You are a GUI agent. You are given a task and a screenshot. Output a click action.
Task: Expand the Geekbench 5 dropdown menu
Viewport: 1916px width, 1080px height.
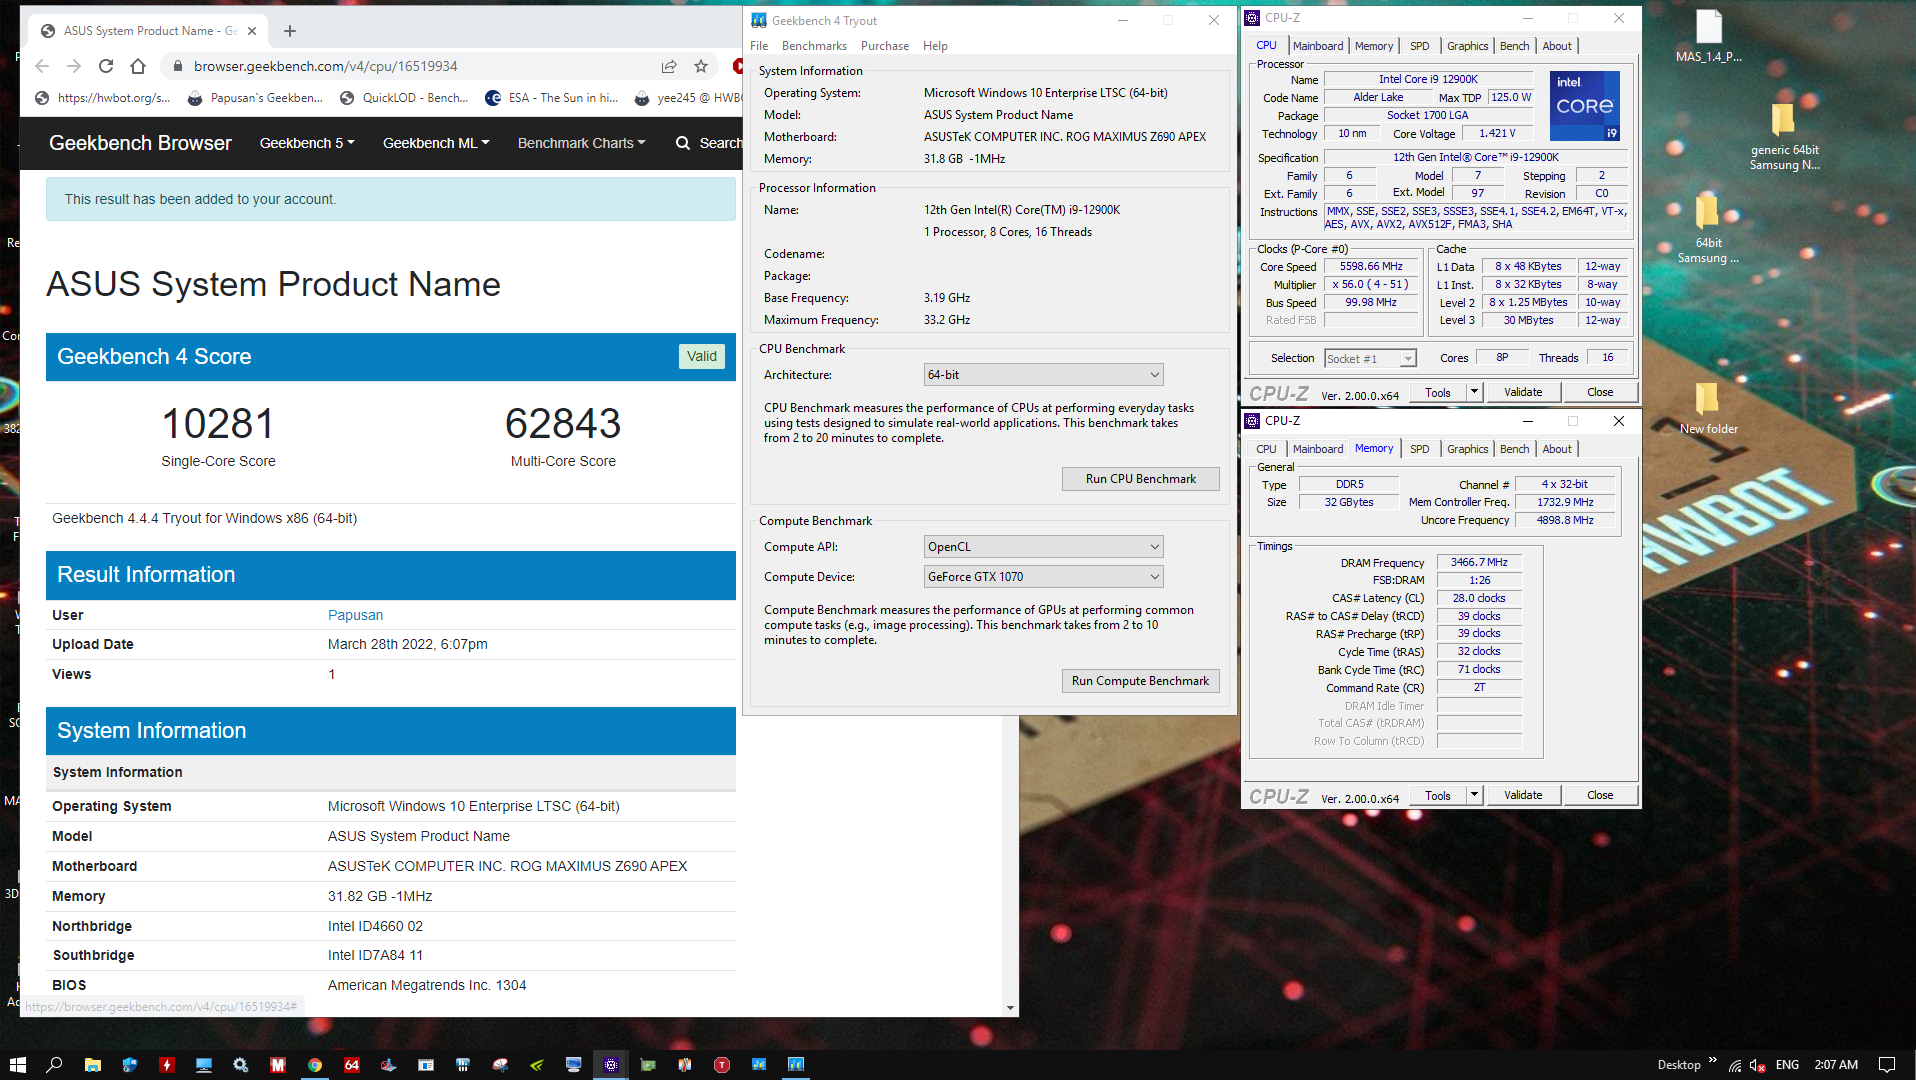click(x=307, y=143)
